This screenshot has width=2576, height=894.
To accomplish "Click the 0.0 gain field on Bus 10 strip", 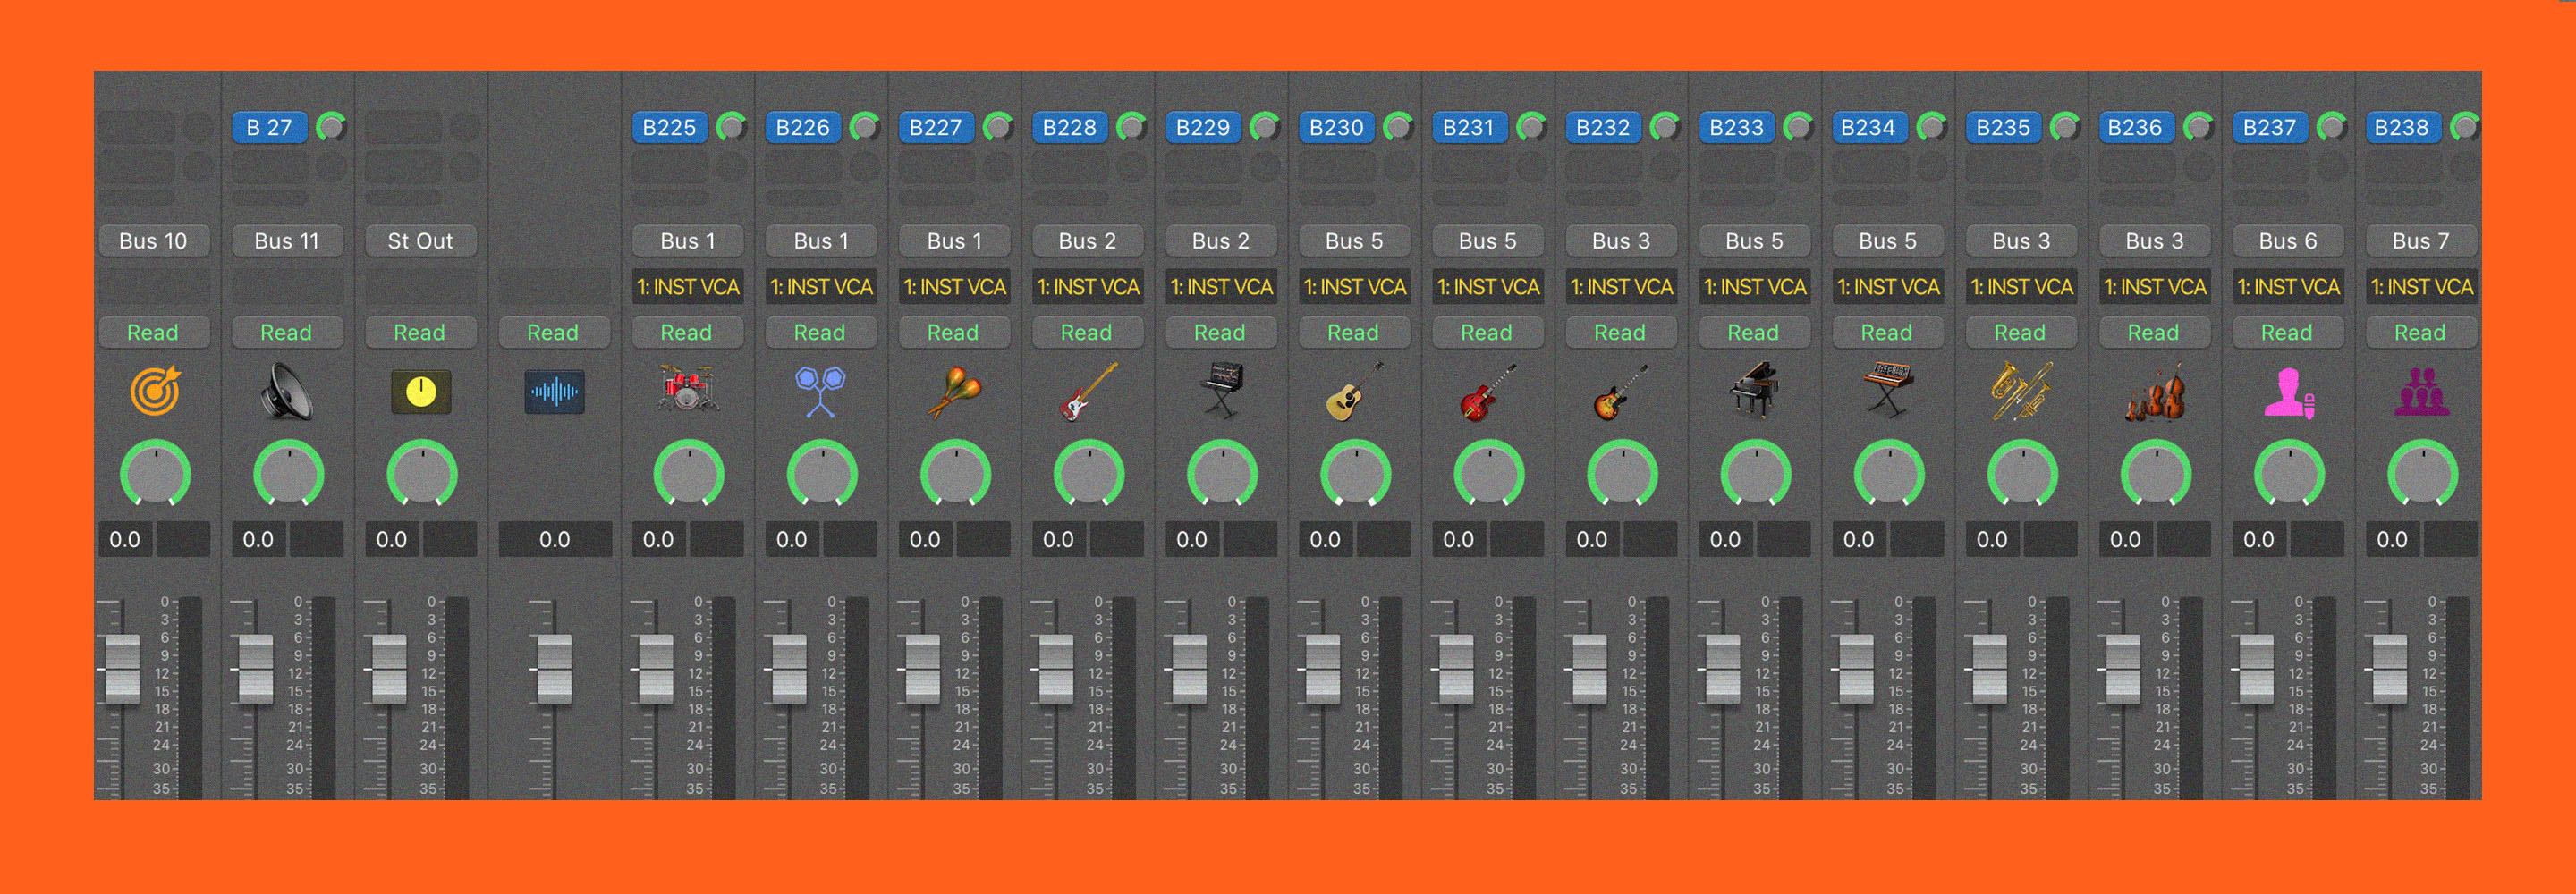I will coord(125,540).
